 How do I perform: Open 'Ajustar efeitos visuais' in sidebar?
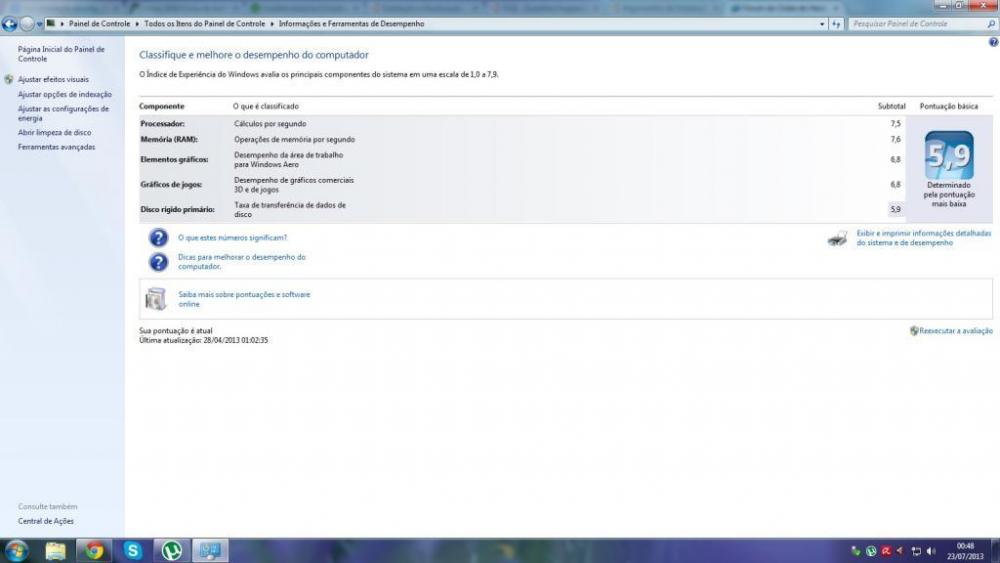click(53, 79)
